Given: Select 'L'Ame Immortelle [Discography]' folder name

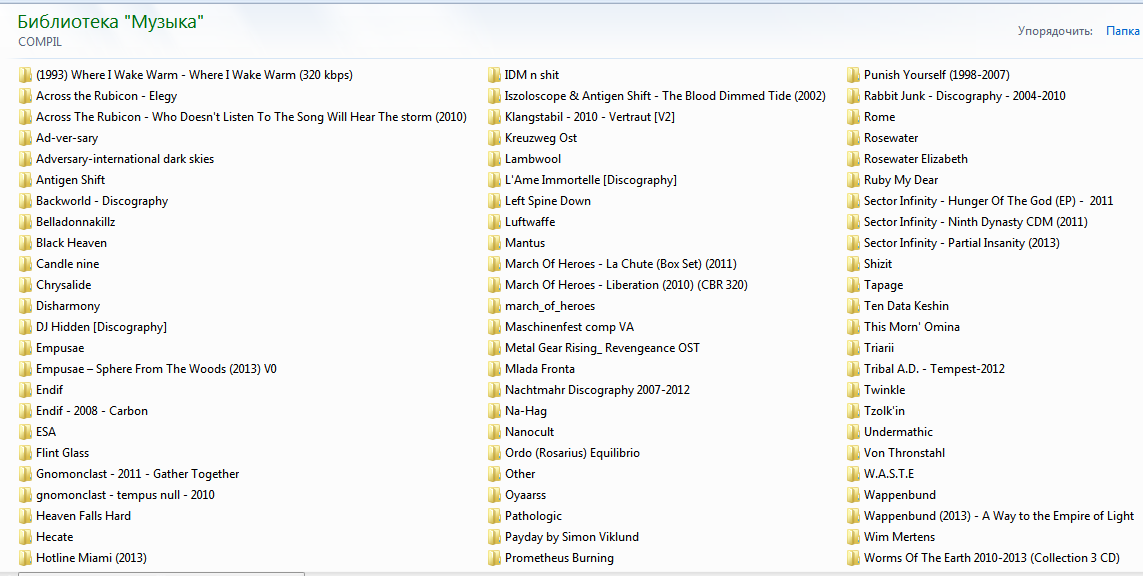Looking at the screenshot, I should tap(590, 179).
